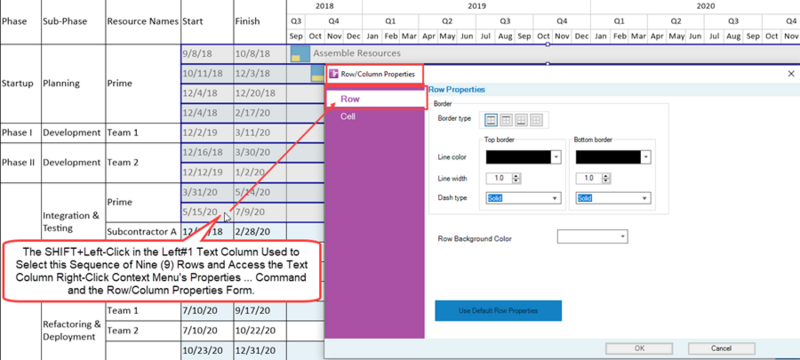Click the 2019 year header in timeline

click(x=476, y=7)
